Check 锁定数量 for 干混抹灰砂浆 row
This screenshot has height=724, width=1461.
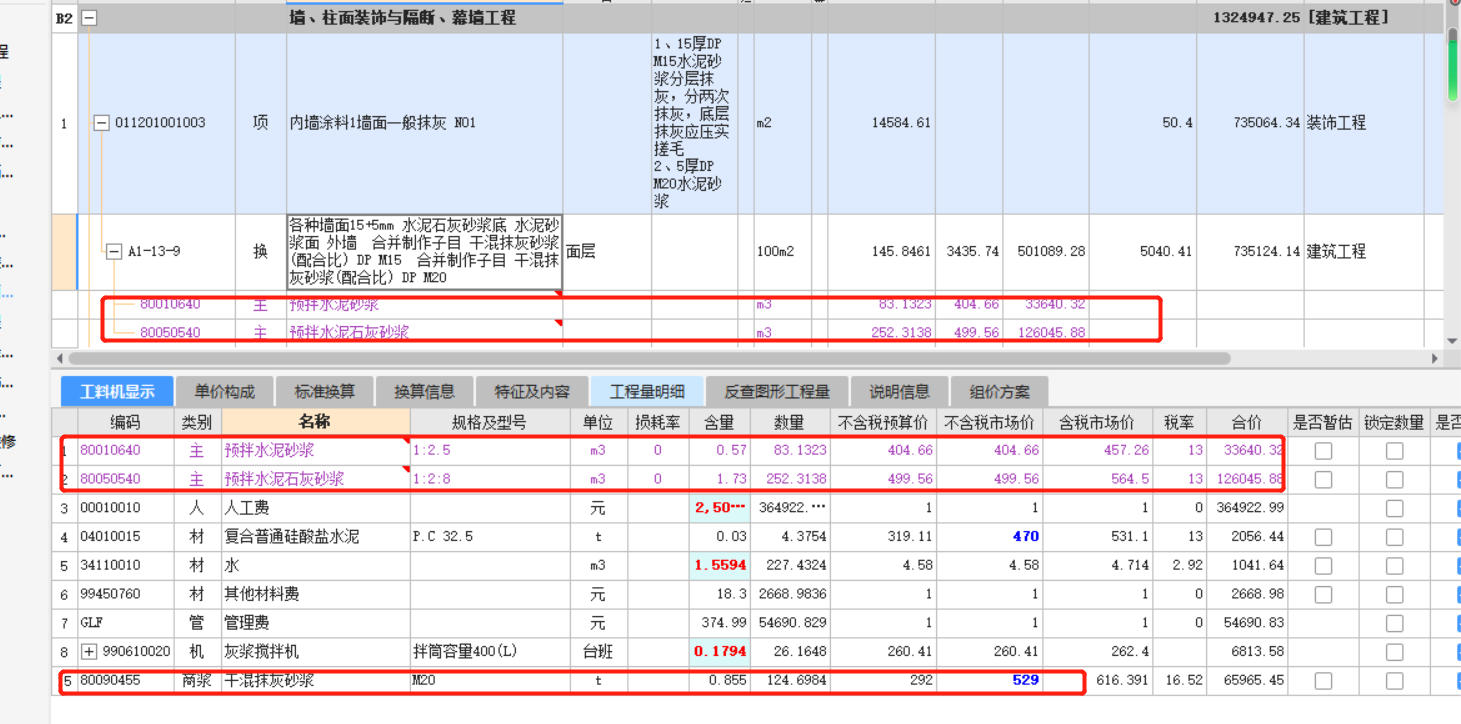click(1394, 681)
